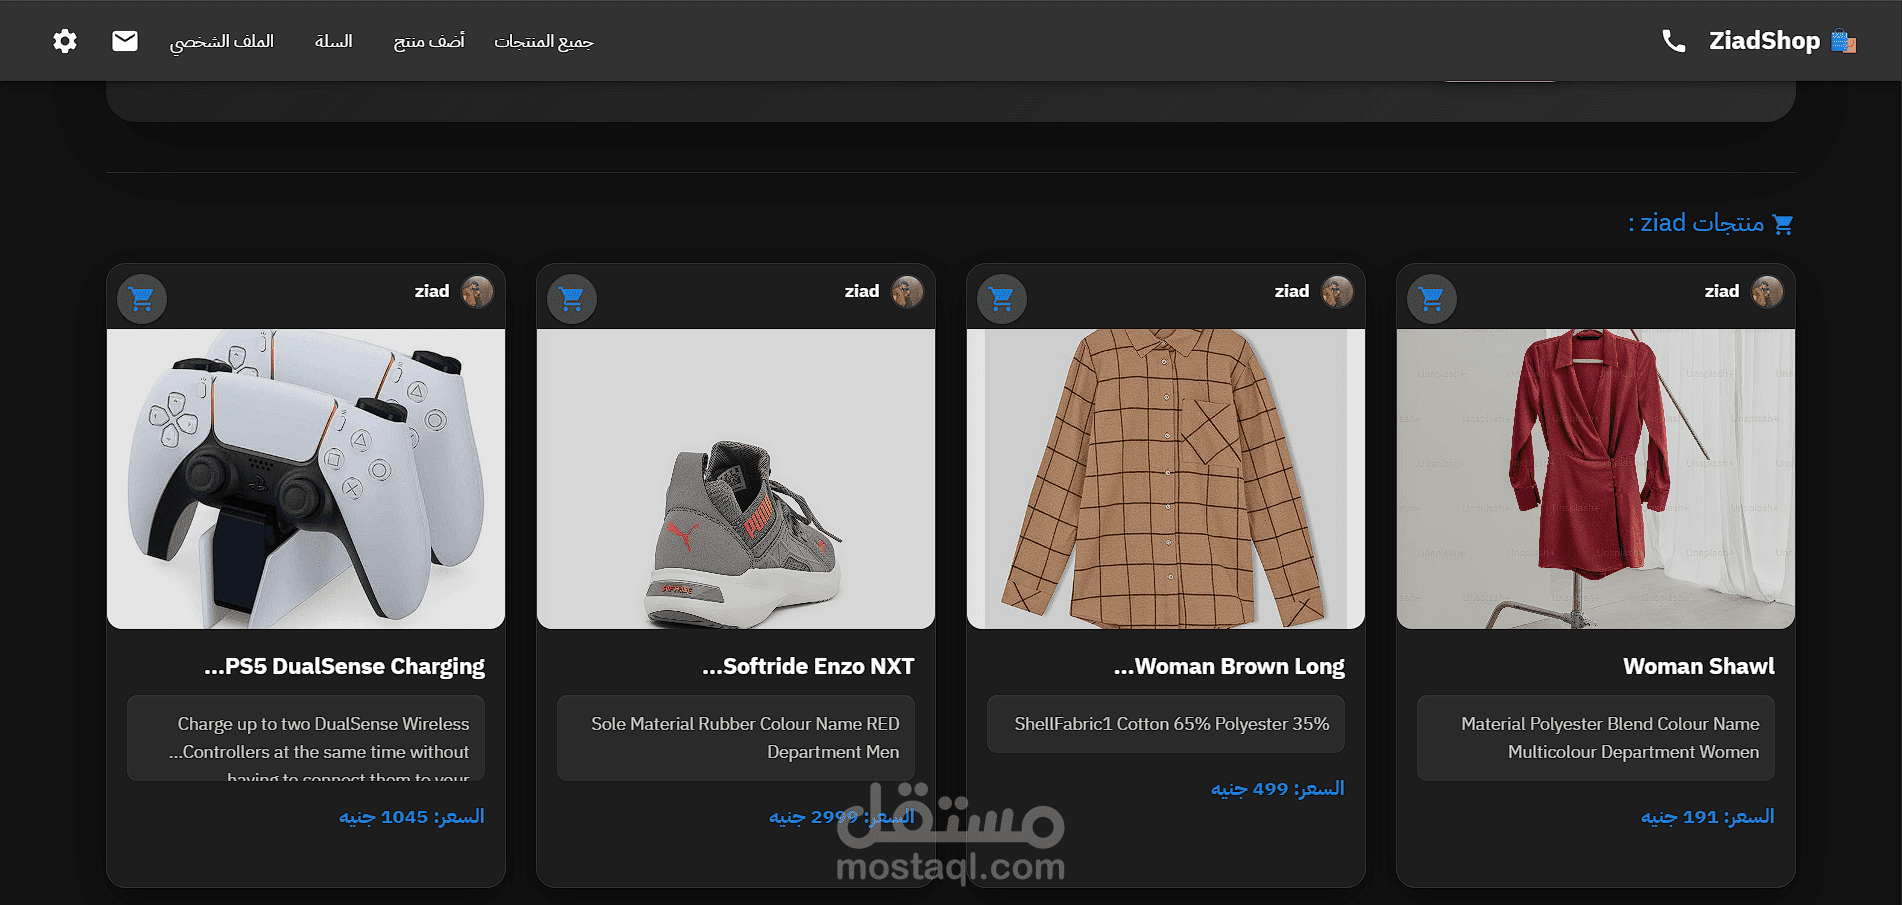This screenshot has height=905, width=1902.
Task: Open الملف الشخصي profile menu item
Action: pos(222,41)
